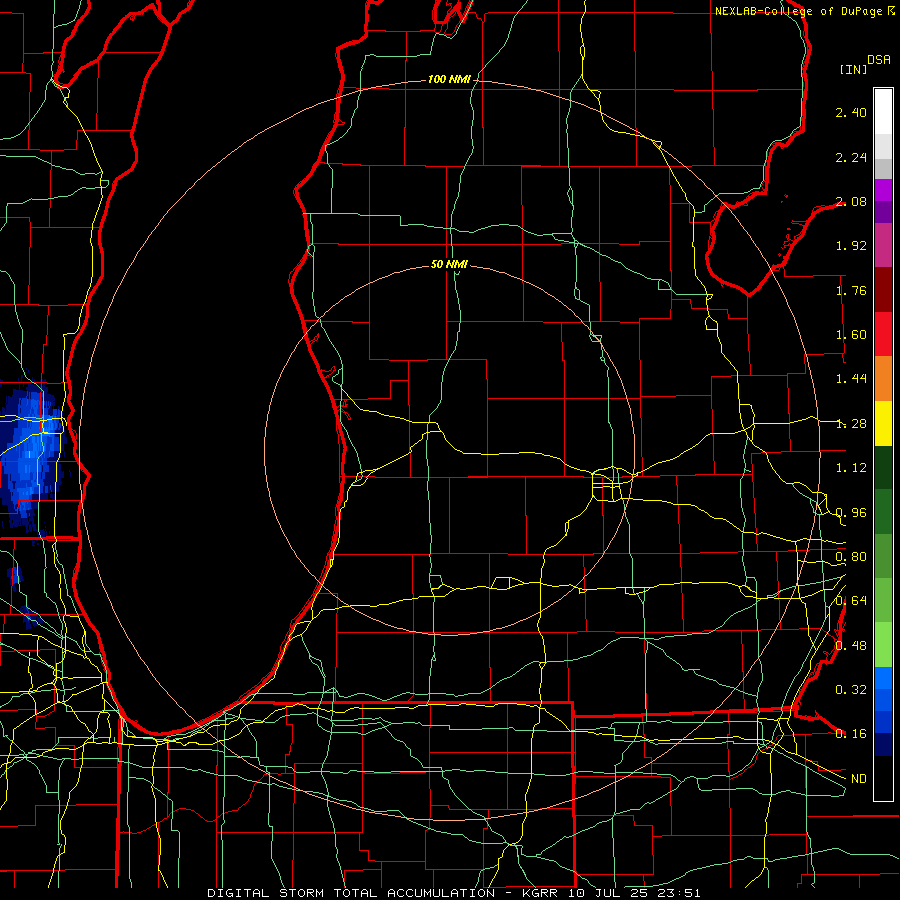Select the magenta legend color swatch
This screenshot has height=900, width=900.
[883, 190]
